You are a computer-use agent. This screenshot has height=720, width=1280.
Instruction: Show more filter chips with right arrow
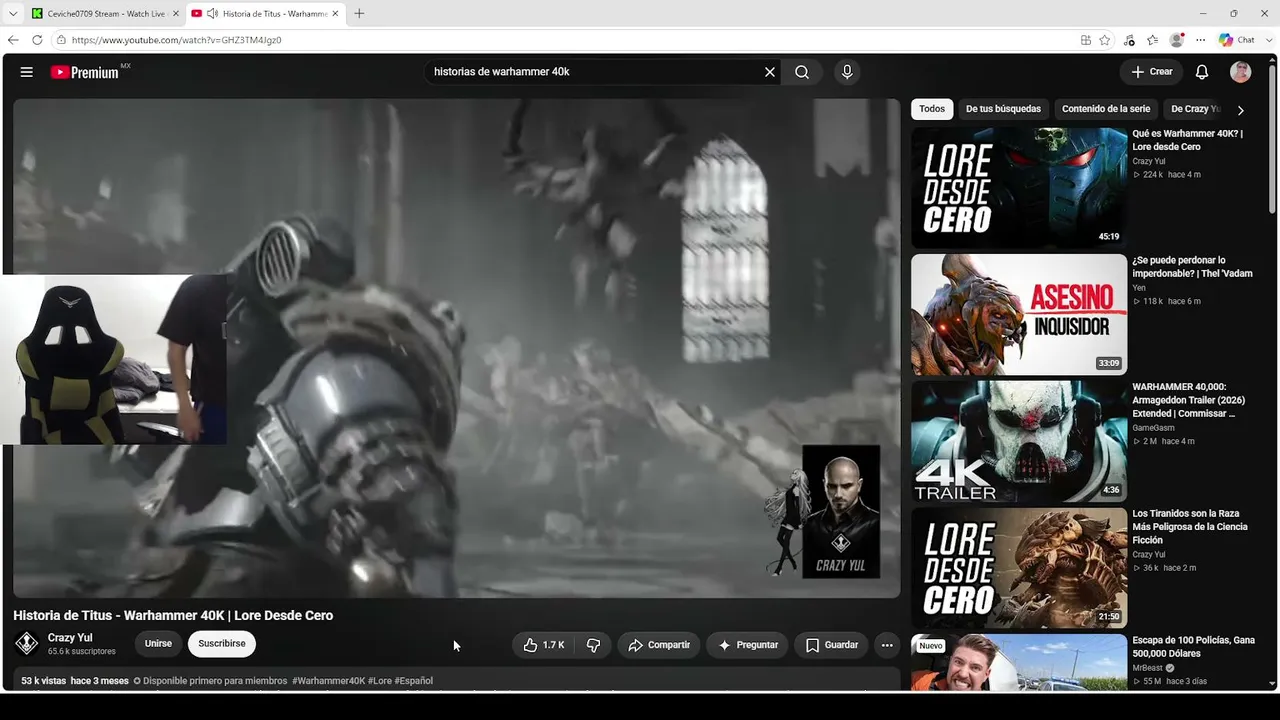pyautogui.click(x=1241, y=110)
